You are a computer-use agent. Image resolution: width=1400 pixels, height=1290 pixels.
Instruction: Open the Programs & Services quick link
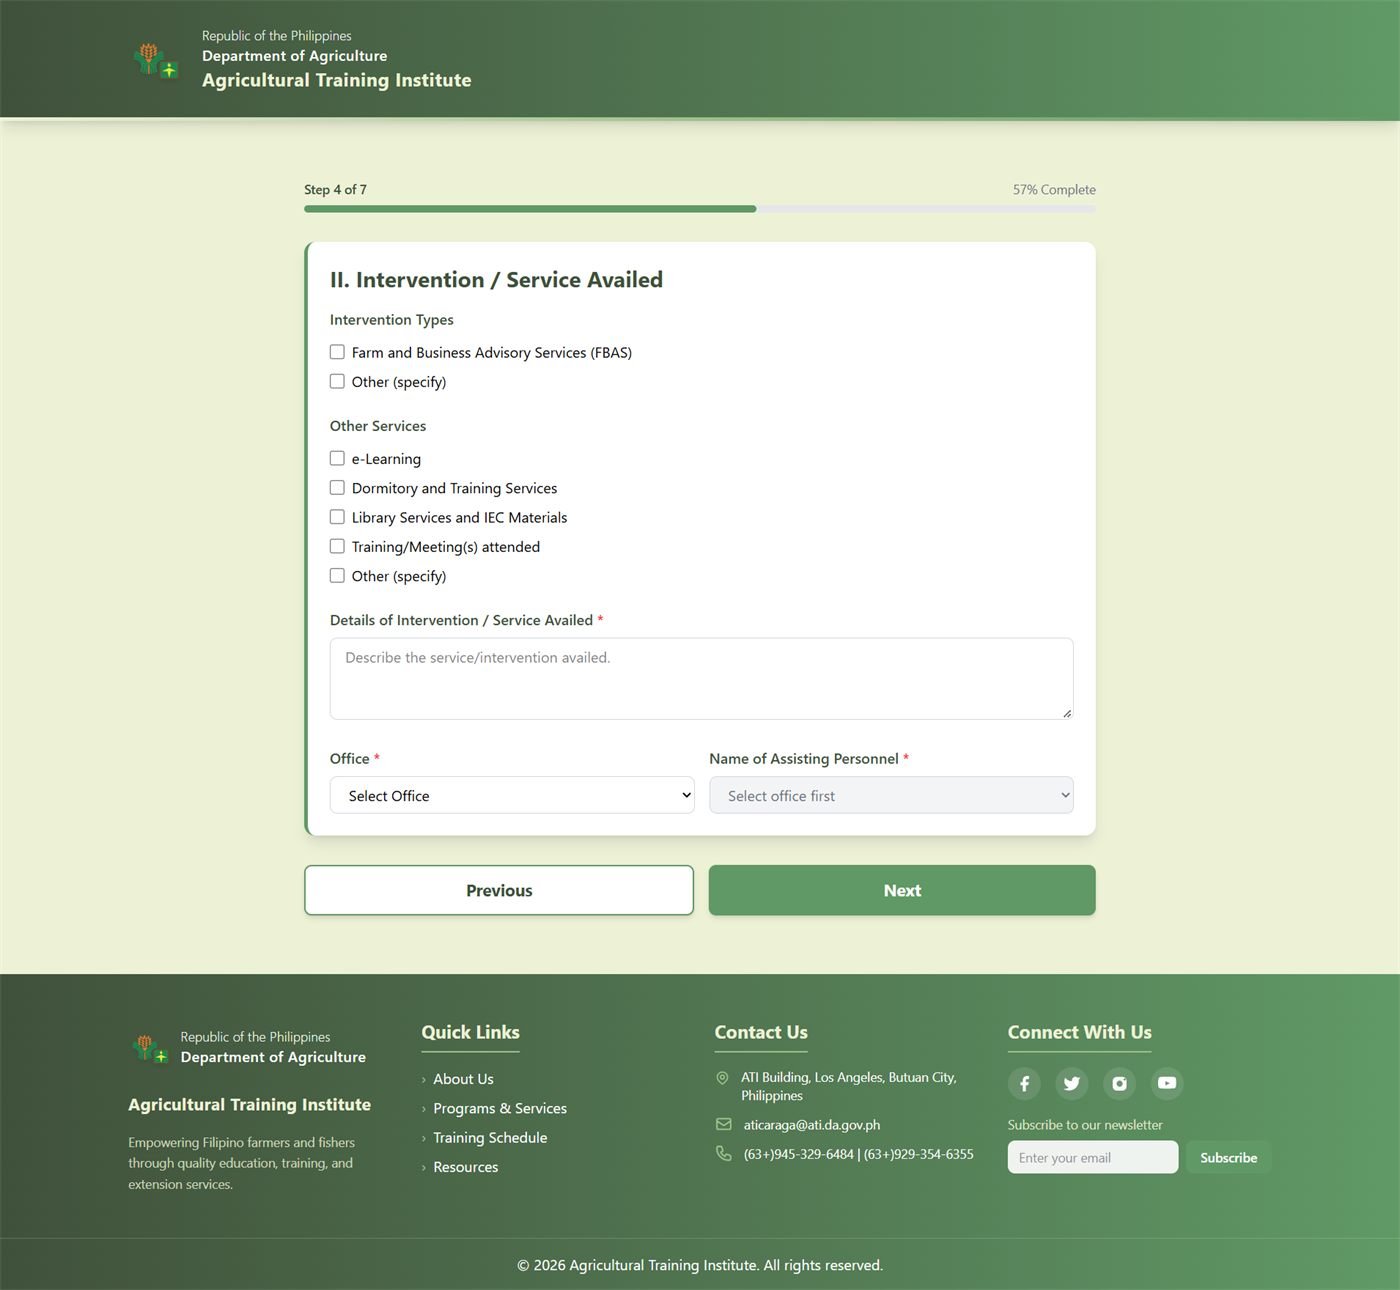500,1108
